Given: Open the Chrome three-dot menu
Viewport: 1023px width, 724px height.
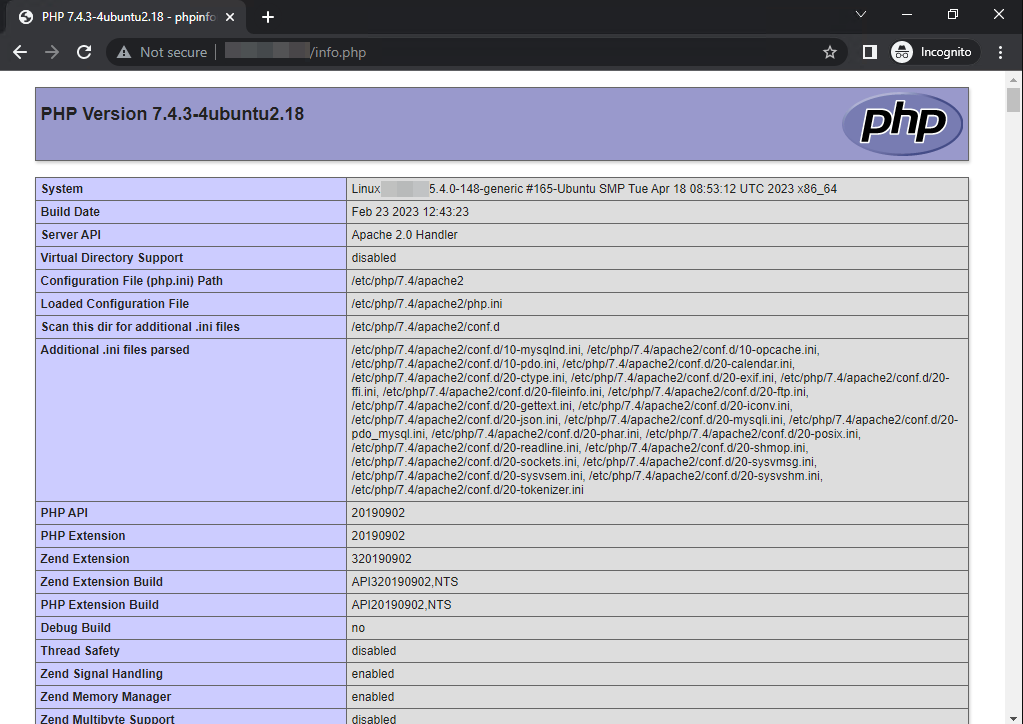Looking at the screenshot, I should [1001, 52].
